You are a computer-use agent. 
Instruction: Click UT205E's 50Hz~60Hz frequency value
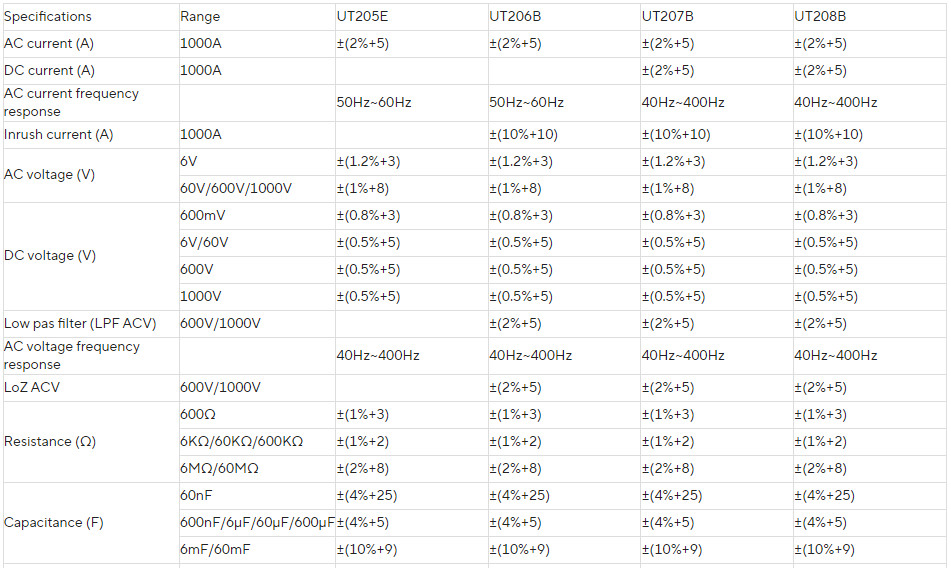coord(374,102)
